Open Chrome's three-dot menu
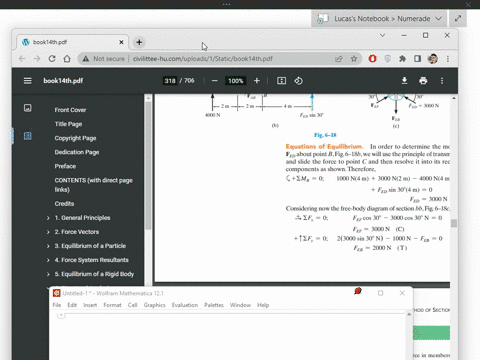The width and height of the screenshot is (480, 360). pyautogui.click(x=448, y=59)
